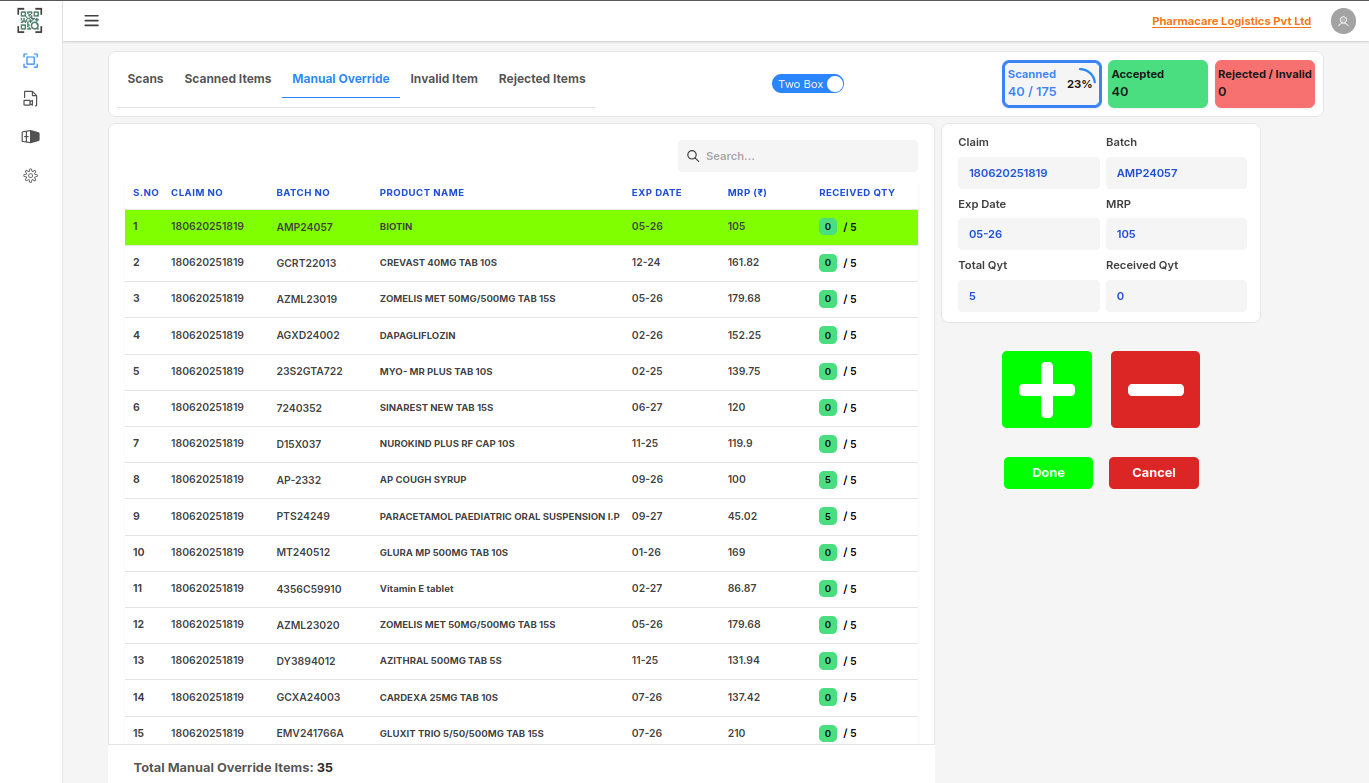Select the scan frame sidebar icon
The image size is (1369, 783).
(30, 61)
